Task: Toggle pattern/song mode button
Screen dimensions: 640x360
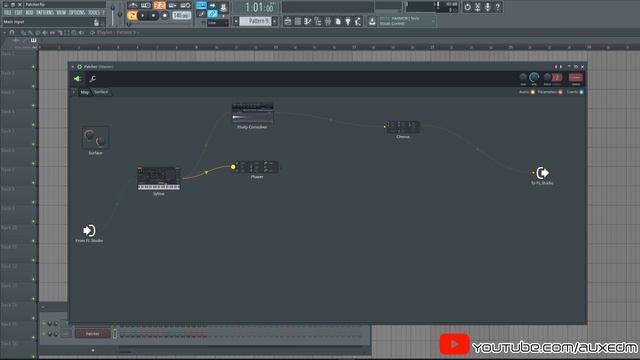Action: point(132,16)
